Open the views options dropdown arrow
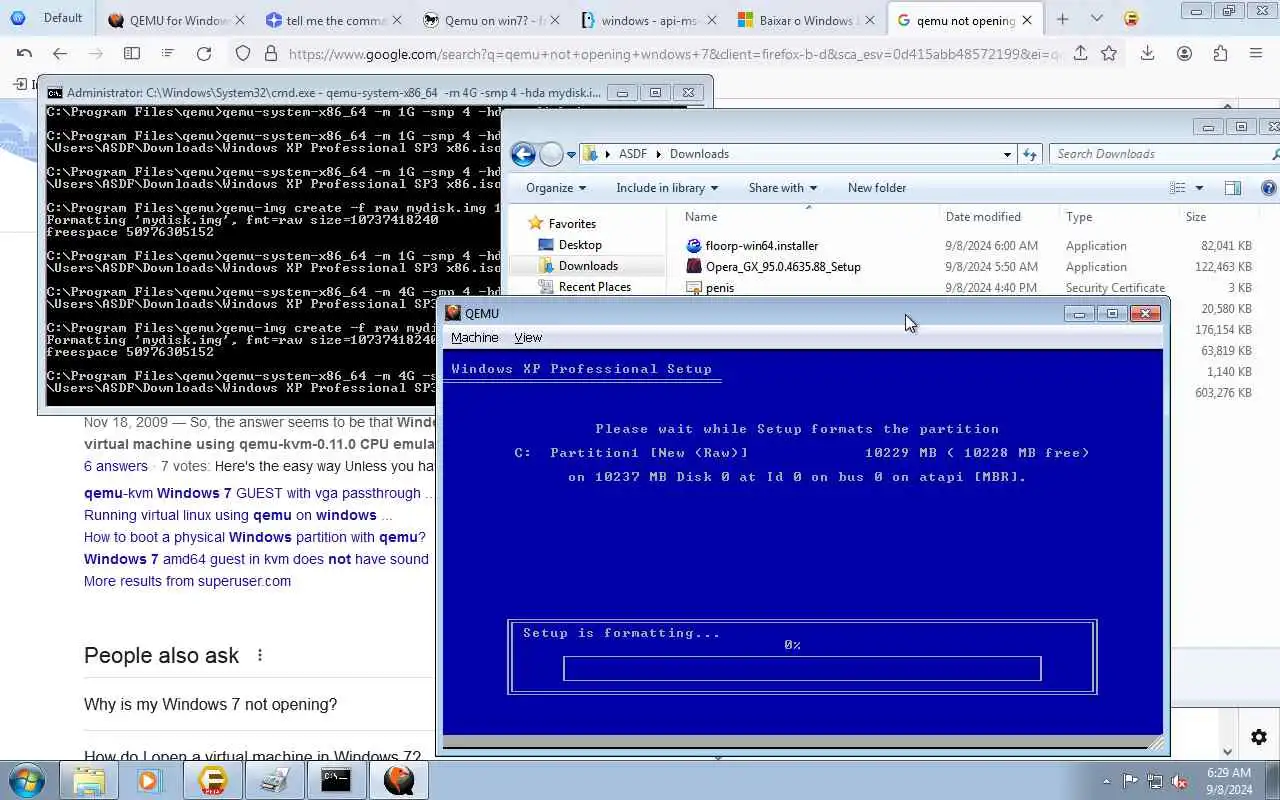Image resolution: width=1280 pixels, height=800 pixels. 1199,188
